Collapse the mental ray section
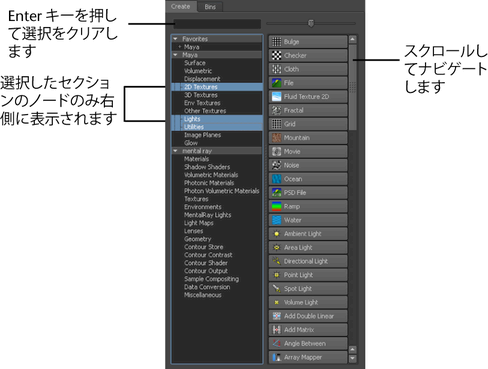The image size is (488, 369). pyautogui.click(x=175, y=151)
